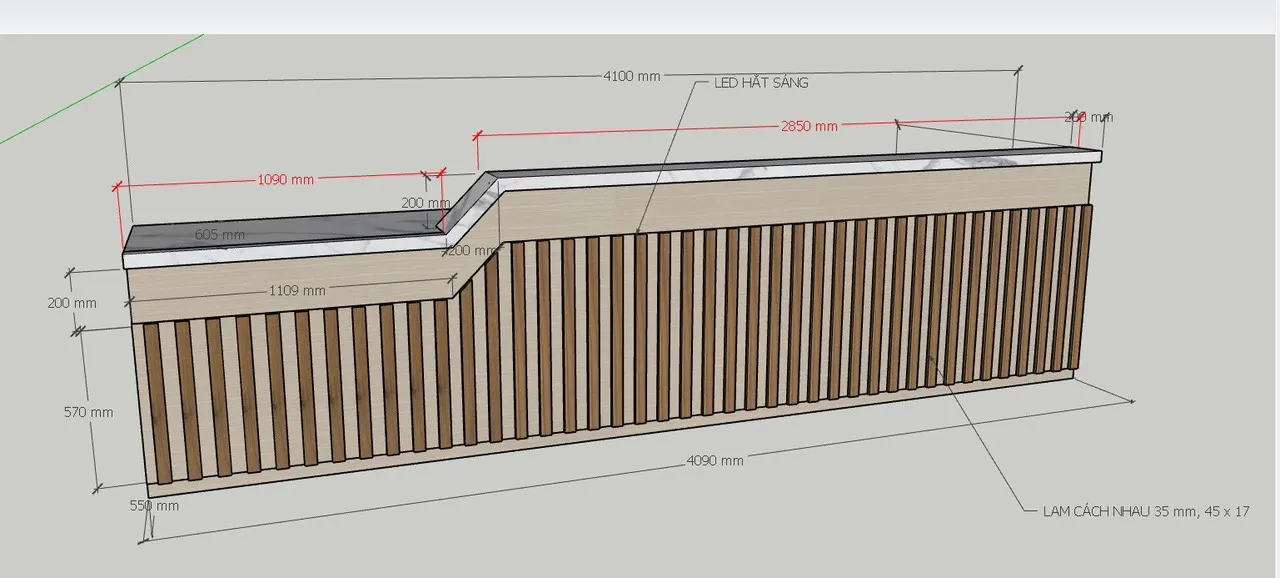Click the 605 mm depth dimension label
The image size is (1280, 578).
point(219,234)
